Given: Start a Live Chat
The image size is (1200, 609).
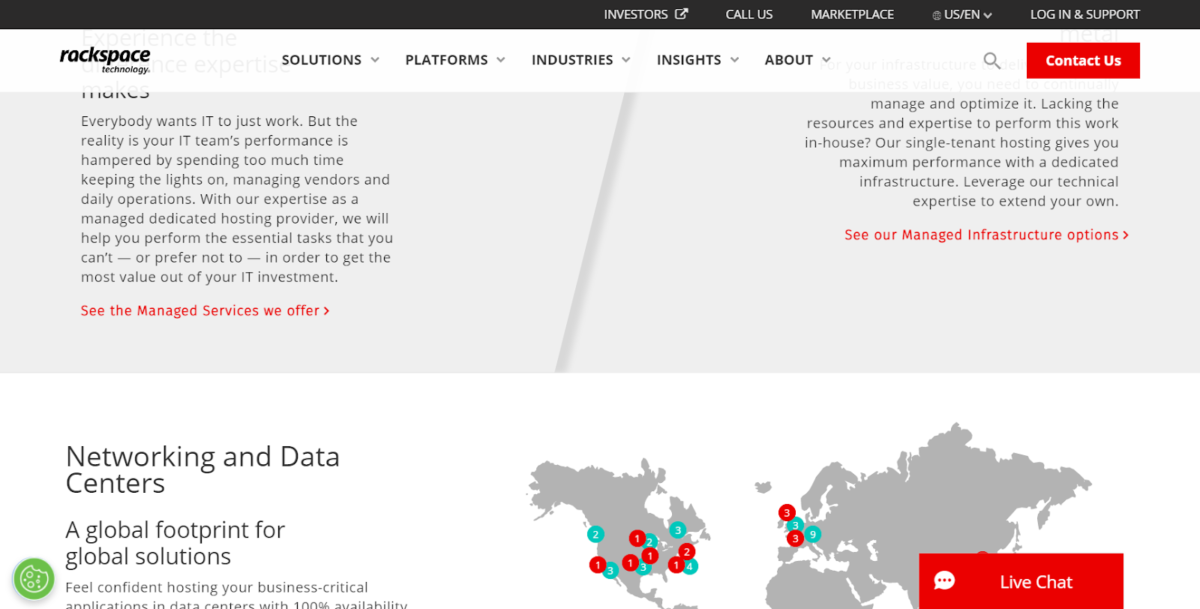Looking at the screenshot, I should click(x=1021, y=581).
